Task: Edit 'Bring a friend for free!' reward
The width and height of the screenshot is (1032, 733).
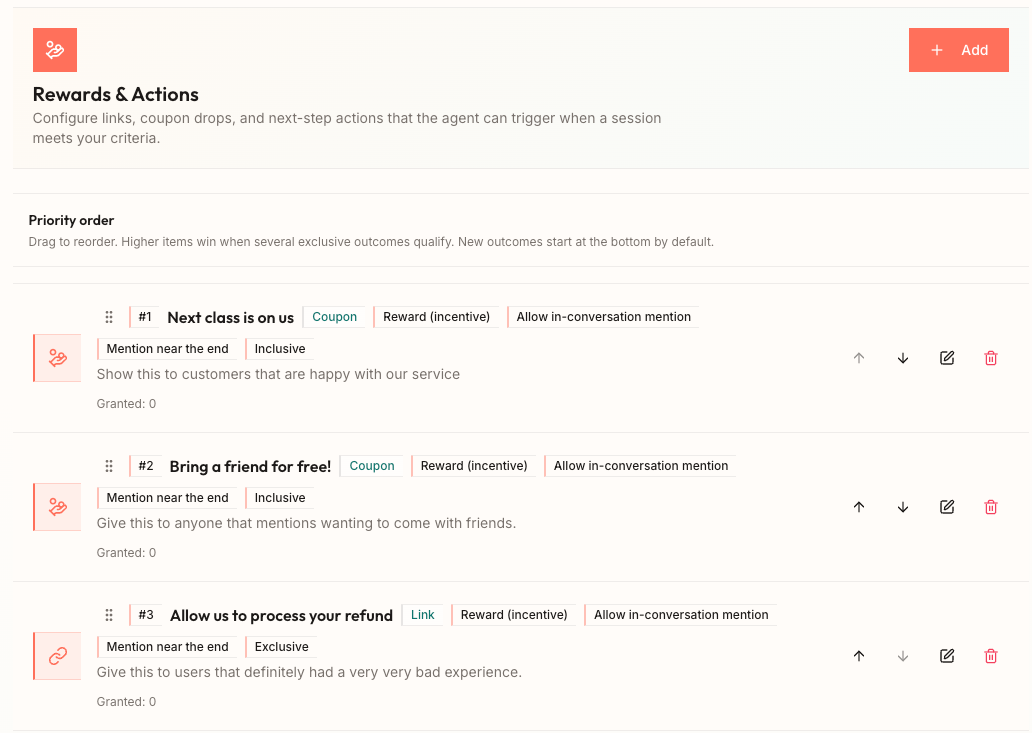Action: click(x=947, y=507)
